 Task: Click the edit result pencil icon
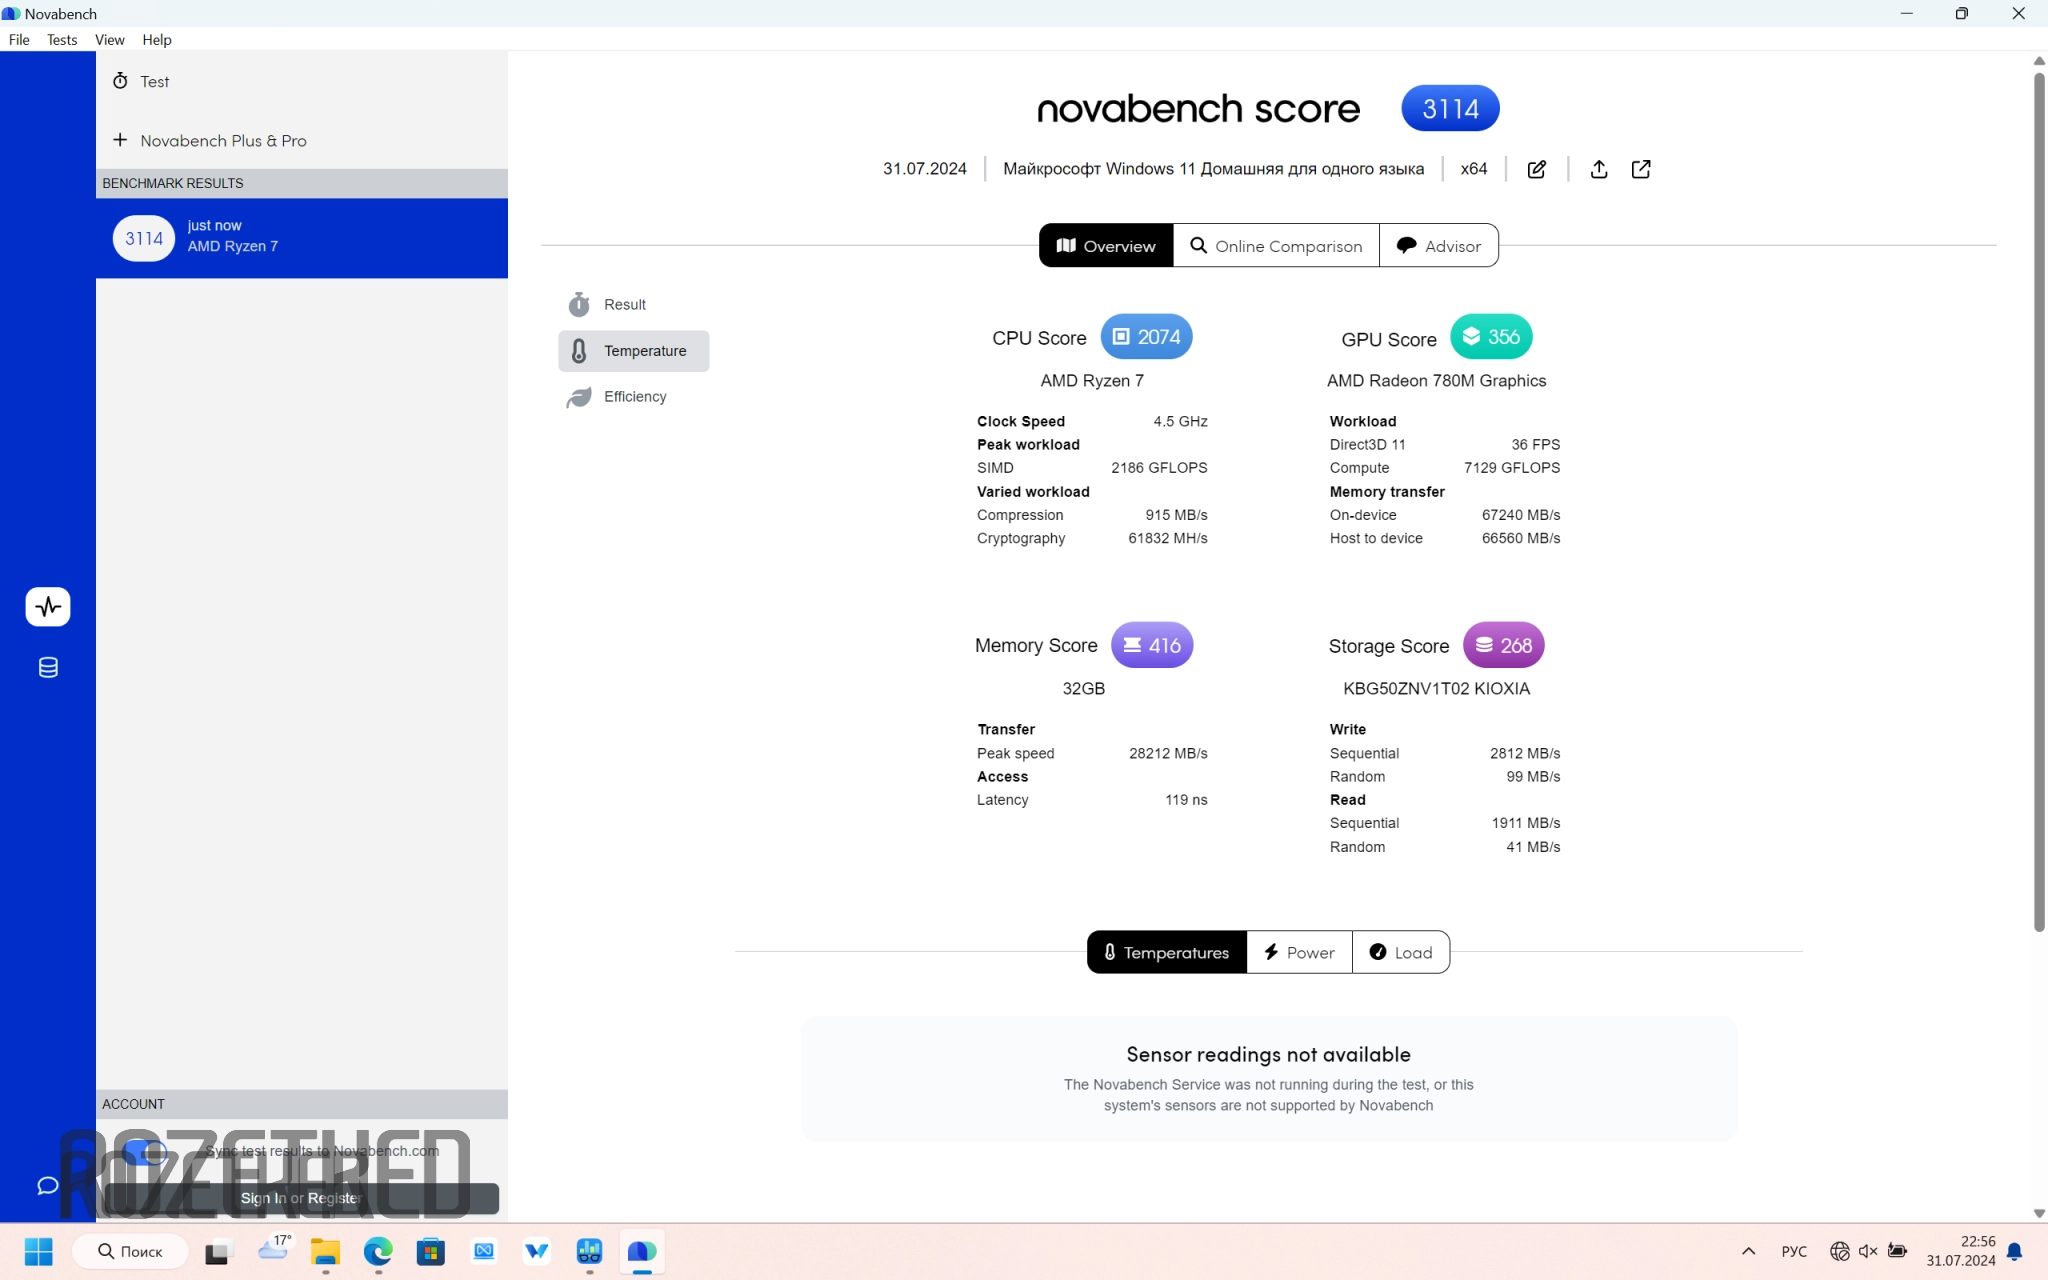pyautogui.click(x=1537, y=169)
